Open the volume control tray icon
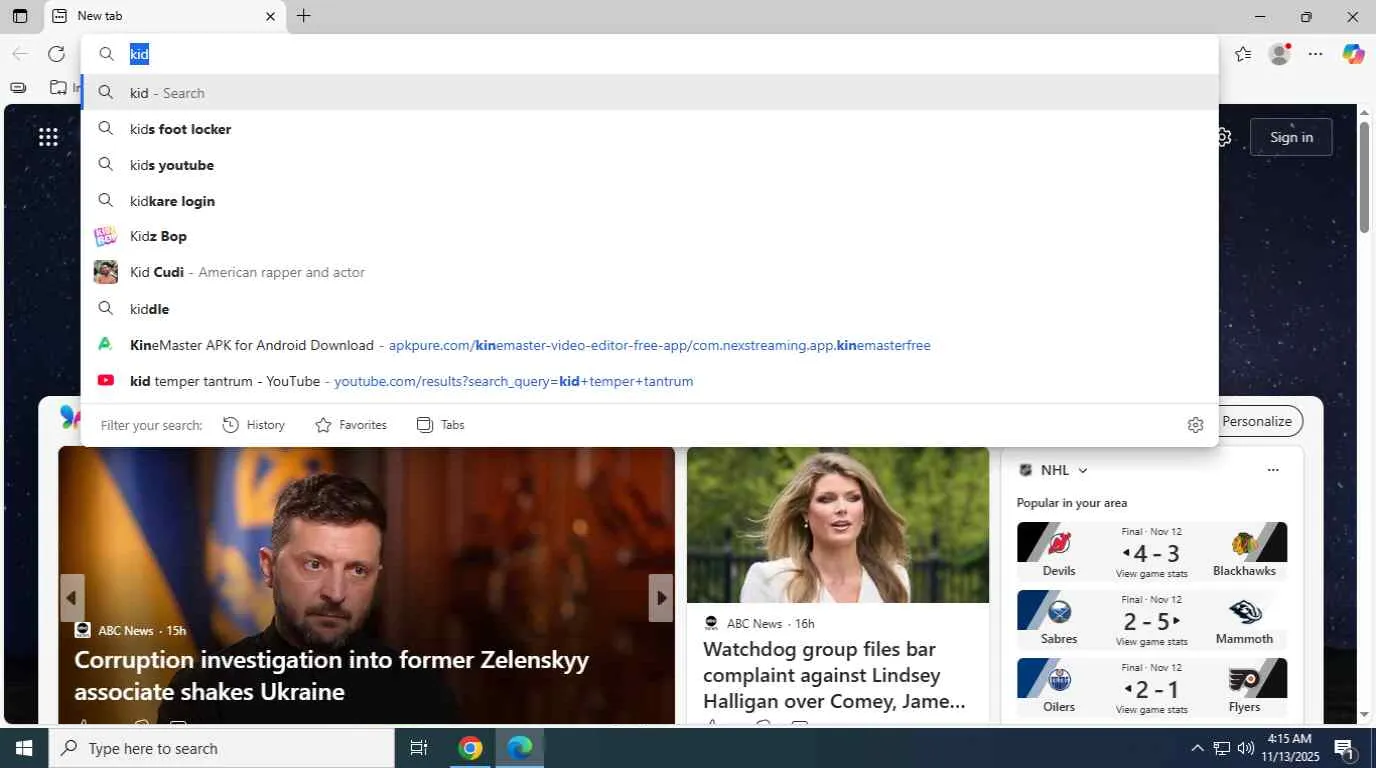 tap(1245, 748)
